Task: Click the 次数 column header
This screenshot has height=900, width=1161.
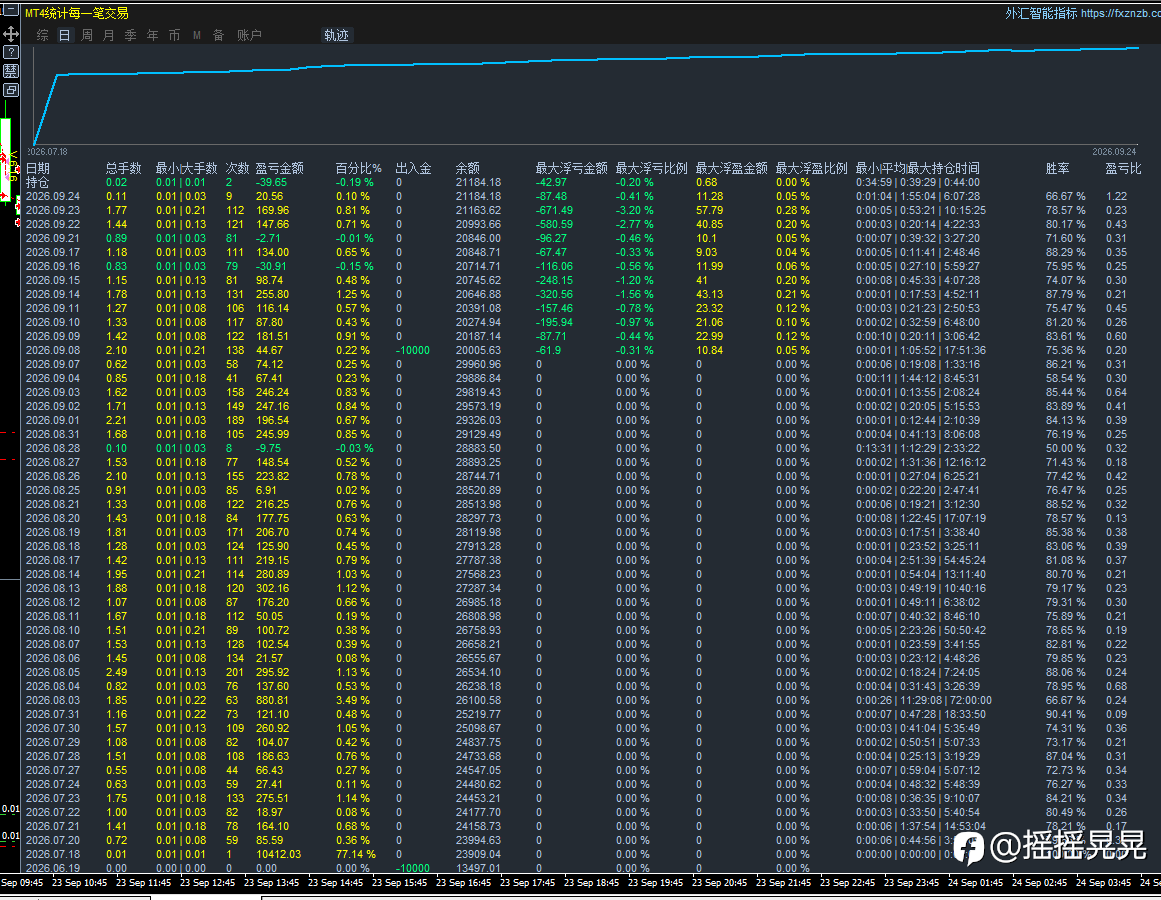Action: [x=237, y=168]
